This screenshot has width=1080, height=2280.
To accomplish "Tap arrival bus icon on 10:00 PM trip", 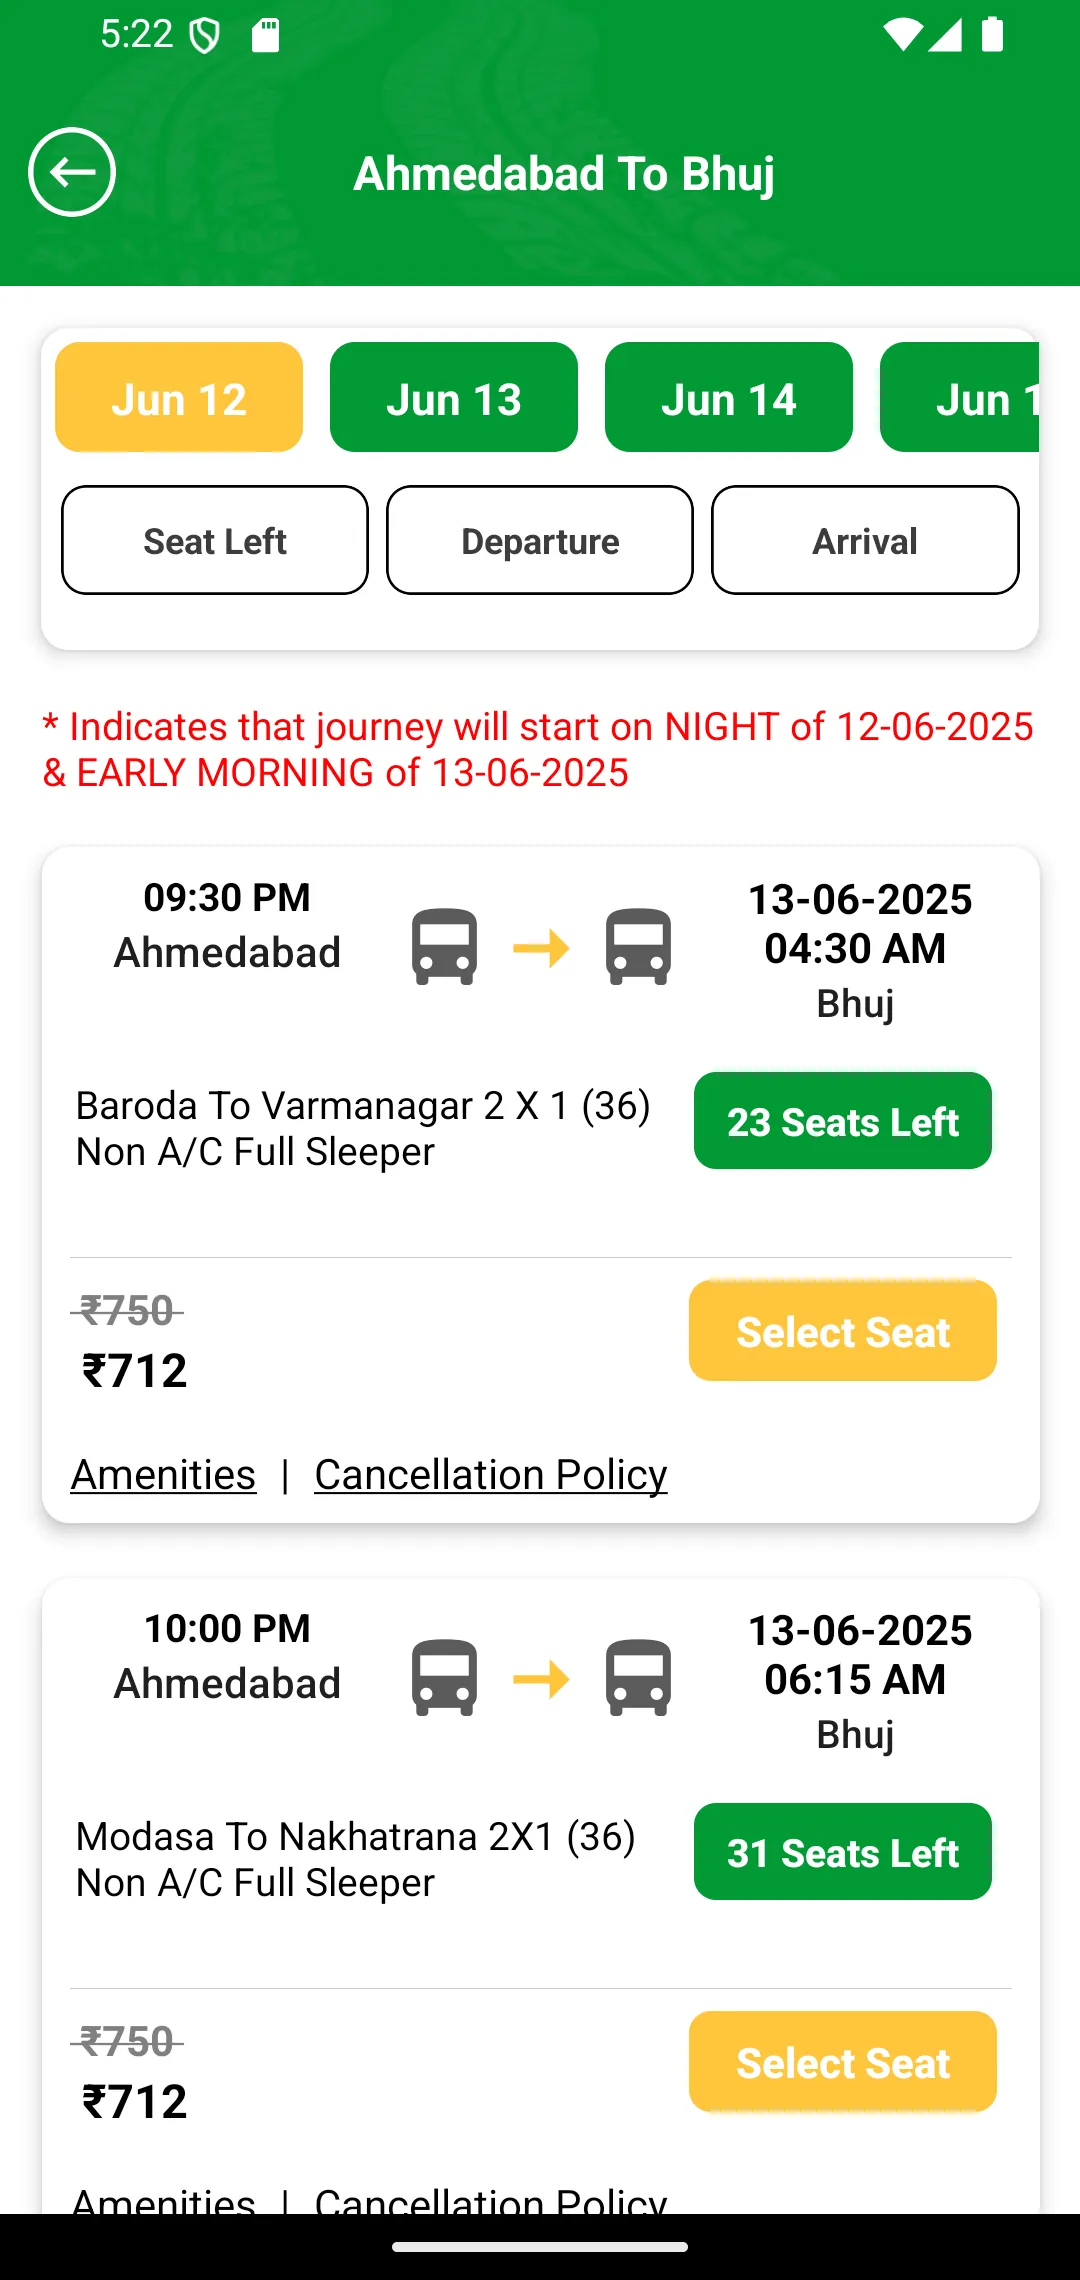I will (x=638, y=1677).
